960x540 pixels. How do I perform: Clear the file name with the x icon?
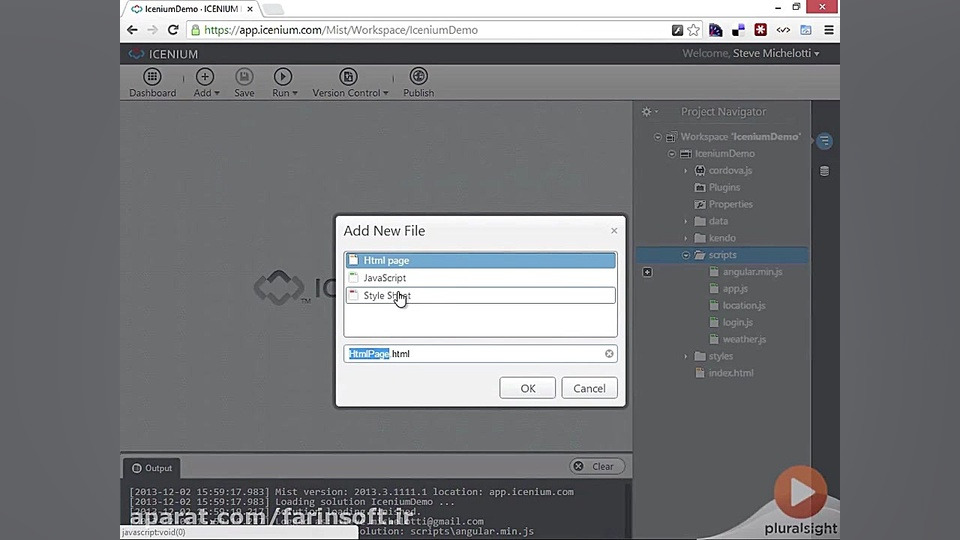click(x=609, y=354)
